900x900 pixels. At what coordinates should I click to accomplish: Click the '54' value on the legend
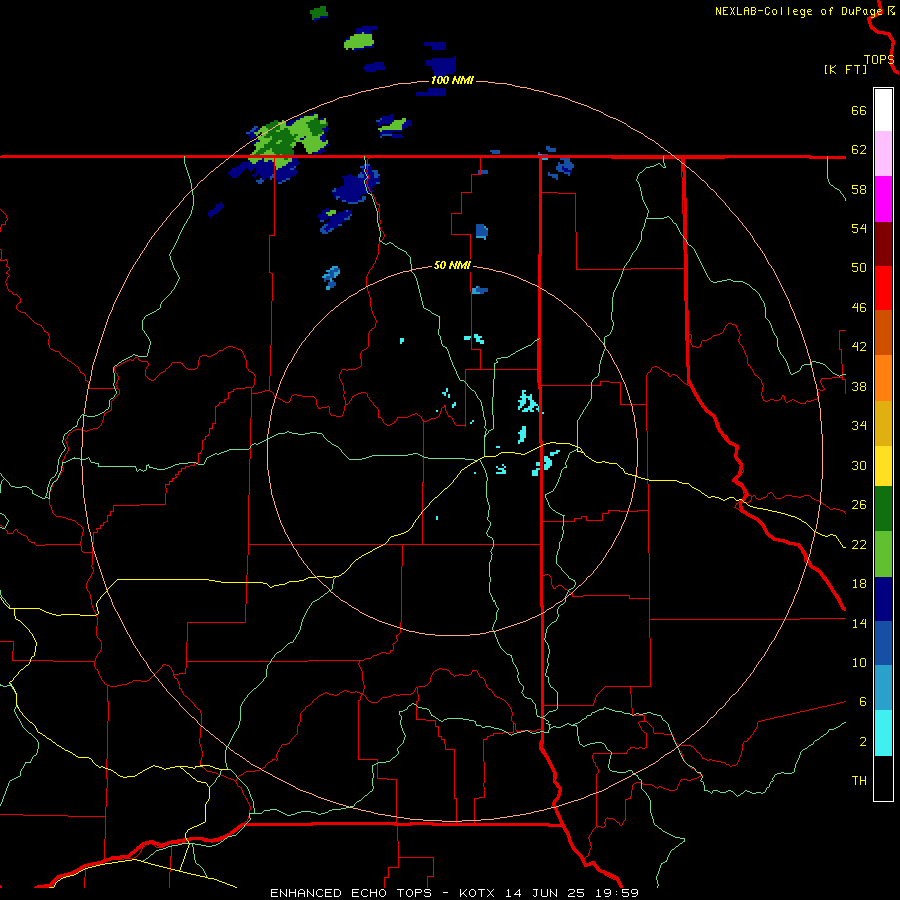coord(859,228)
